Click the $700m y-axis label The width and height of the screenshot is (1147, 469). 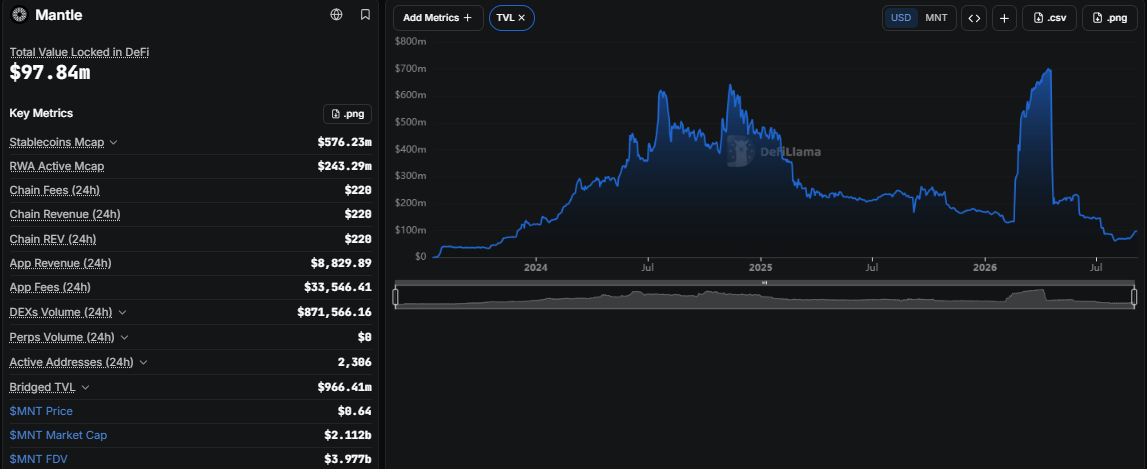click(410, 69)
